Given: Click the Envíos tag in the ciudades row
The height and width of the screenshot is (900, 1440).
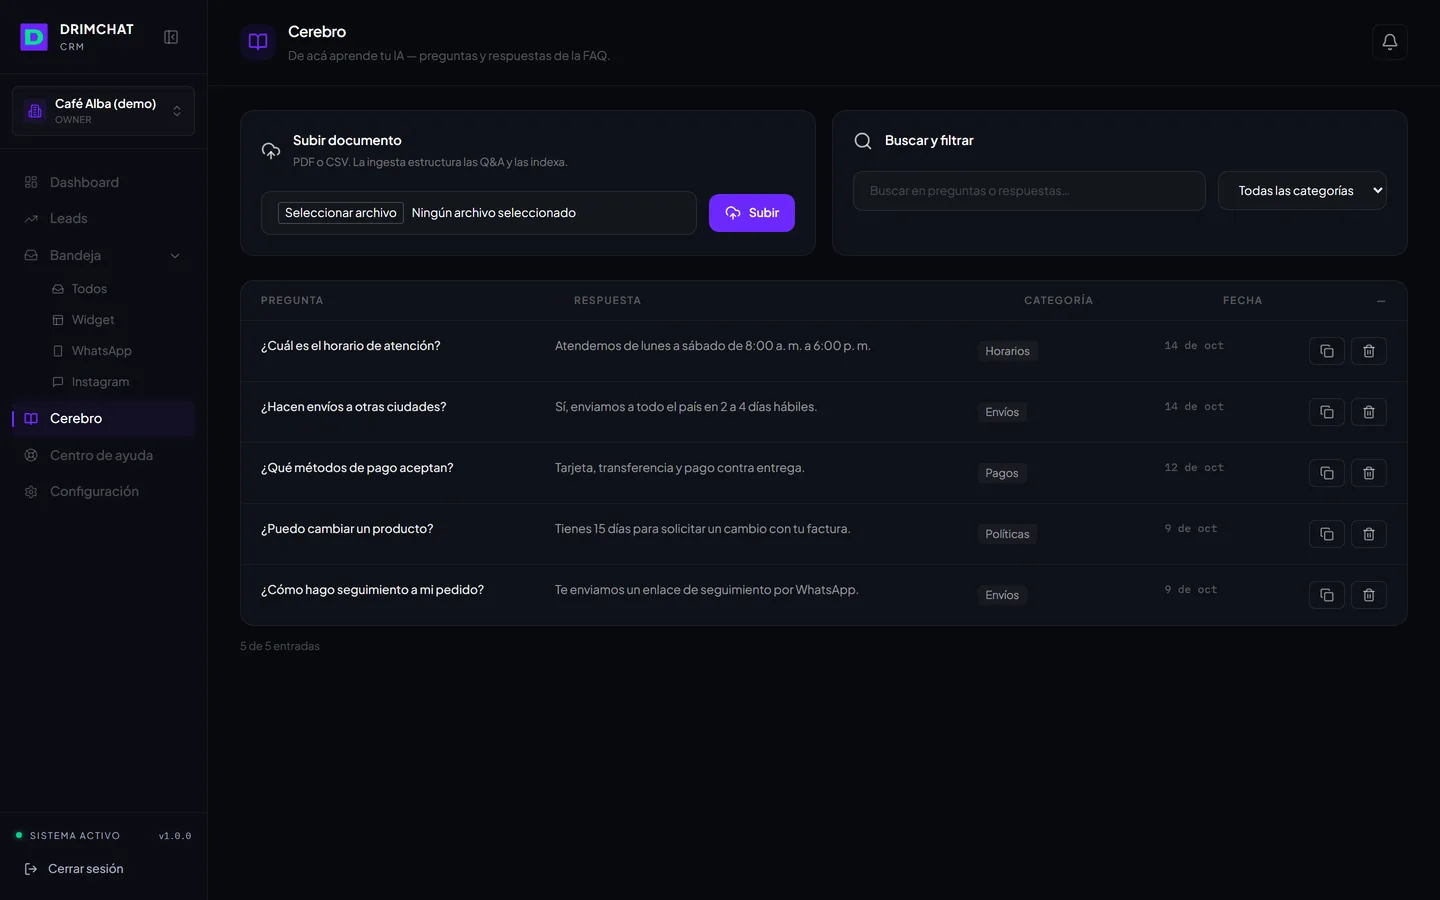Looking at the screenshot, I should (1002, 412).
